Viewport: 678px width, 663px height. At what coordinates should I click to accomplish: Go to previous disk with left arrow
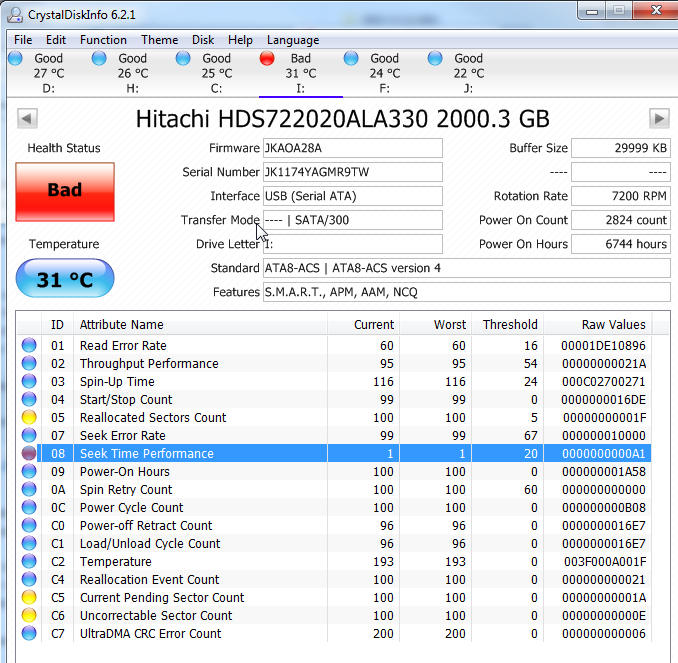click(27, 119)
